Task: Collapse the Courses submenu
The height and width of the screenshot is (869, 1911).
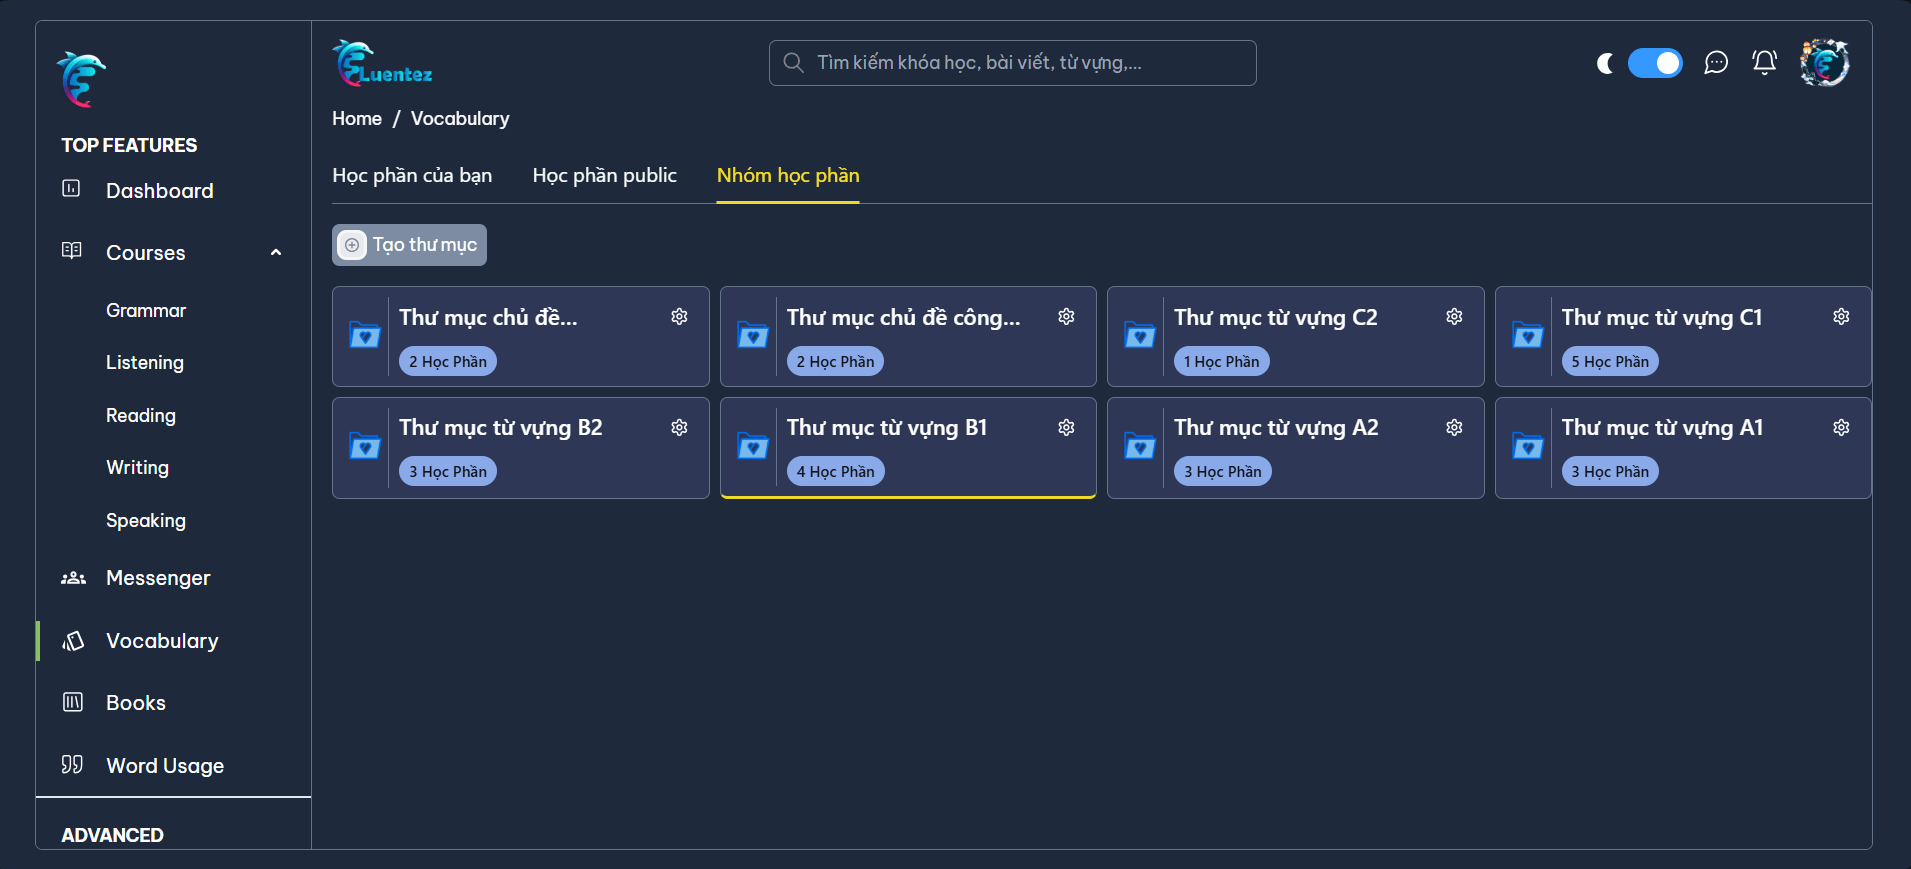Action: pyautogui.click(x=276, y=253)
